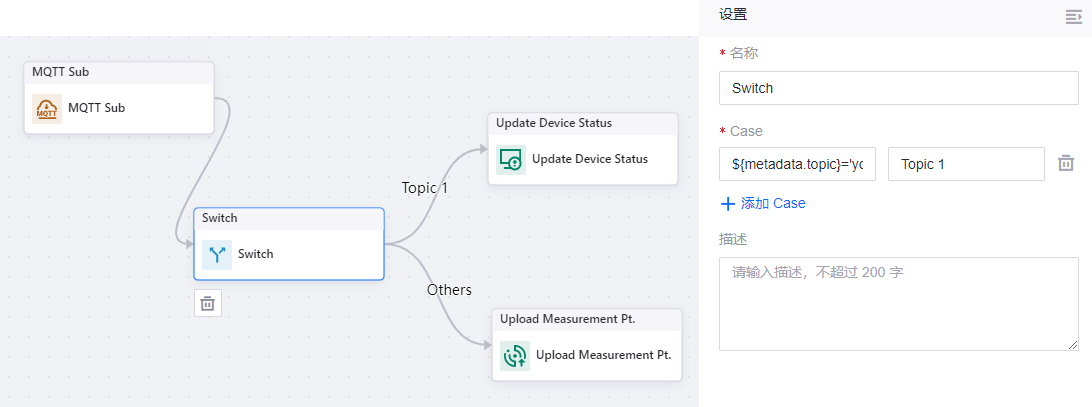Delete the selected Switch node via trash icon
Screen dimensions: 1092x407
(x=208, y=303)
